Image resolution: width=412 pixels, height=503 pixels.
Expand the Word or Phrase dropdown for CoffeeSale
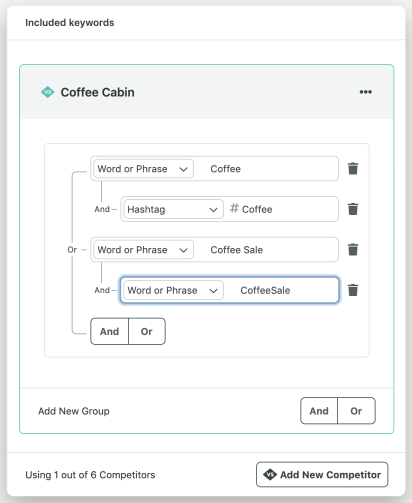[173, 290]
